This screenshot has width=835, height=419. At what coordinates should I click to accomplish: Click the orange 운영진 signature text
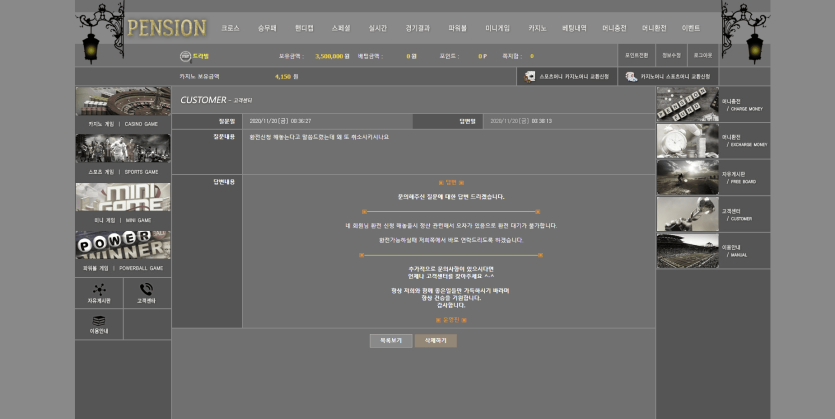click(x=451, y=320)
